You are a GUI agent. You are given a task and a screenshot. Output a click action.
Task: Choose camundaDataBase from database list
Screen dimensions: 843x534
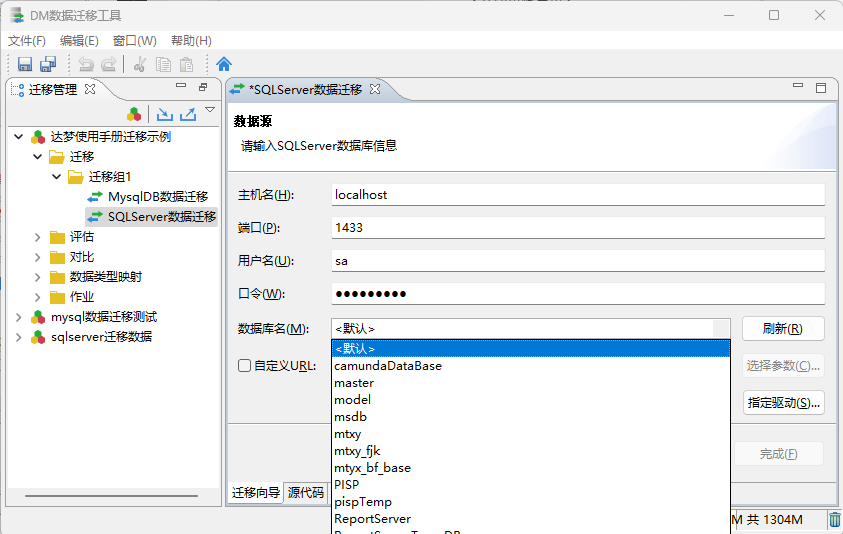click(x=531, y=366)
